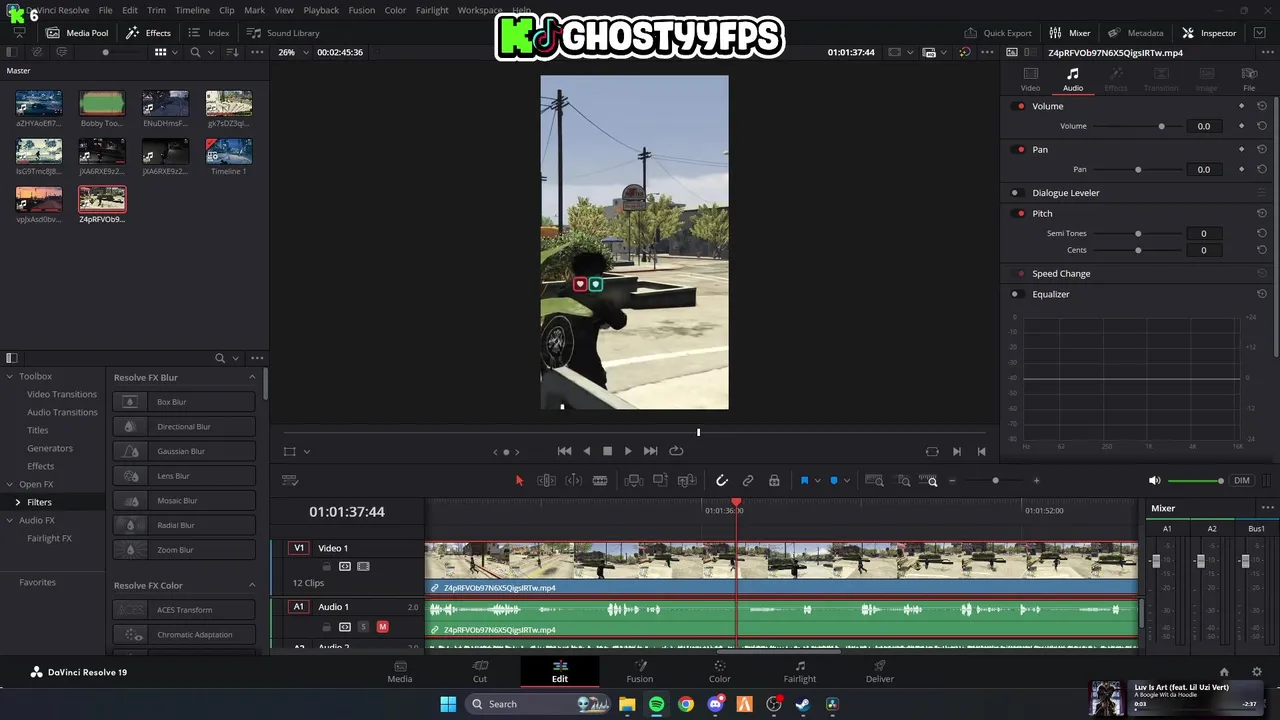Image resolution: width=1280 pixels, height=720 pixels.
Task: Click the Quick Export button
Action: click(998, 33)
